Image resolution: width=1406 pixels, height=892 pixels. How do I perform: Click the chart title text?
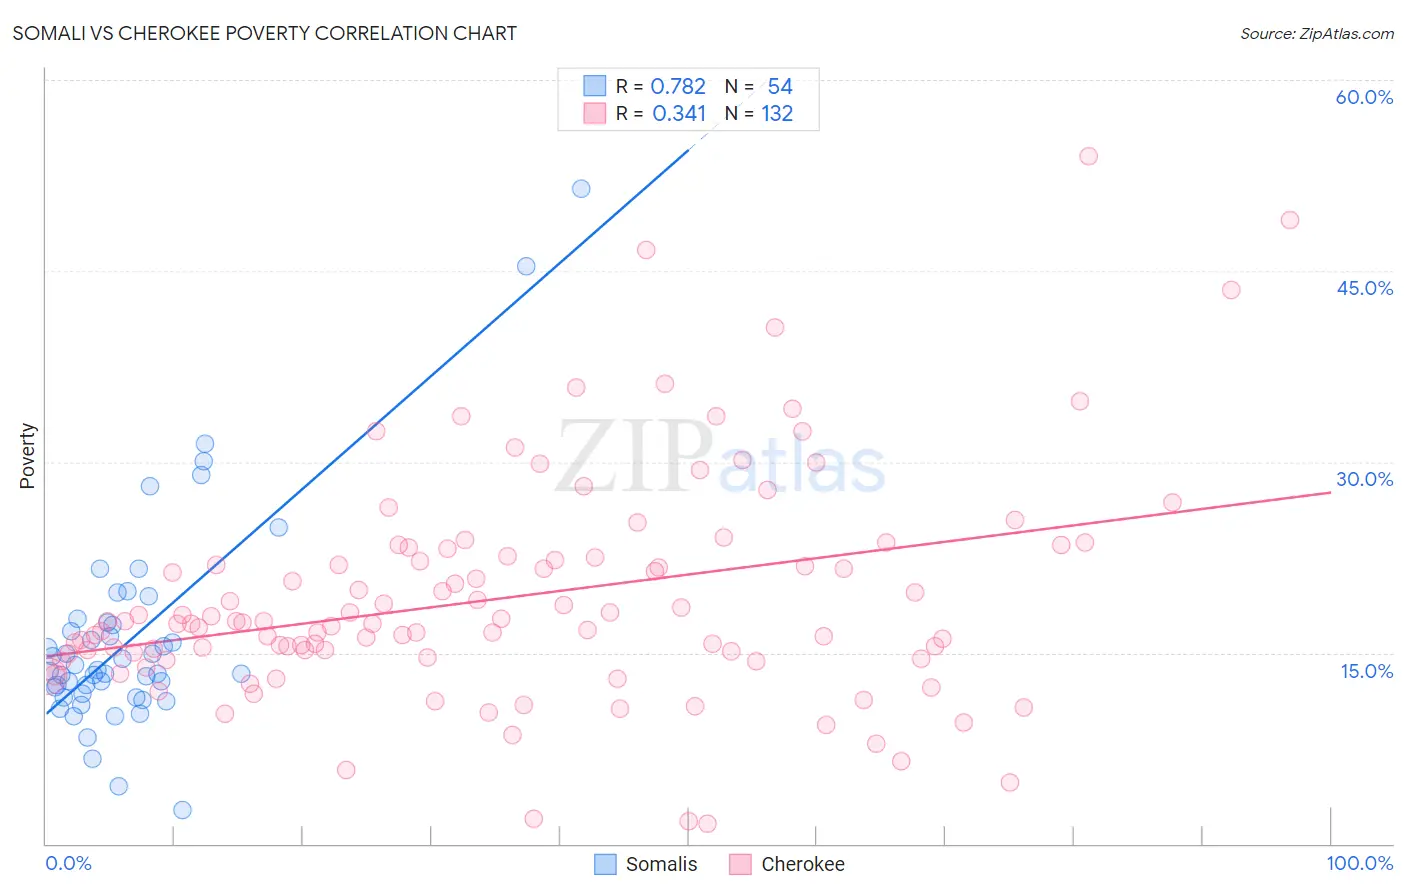coord(265,33)
